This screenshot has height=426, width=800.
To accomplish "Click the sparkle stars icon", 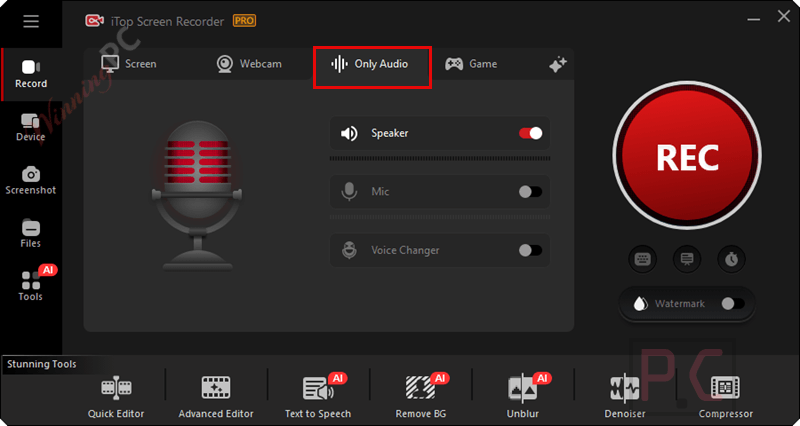I will tap(558, 64).
